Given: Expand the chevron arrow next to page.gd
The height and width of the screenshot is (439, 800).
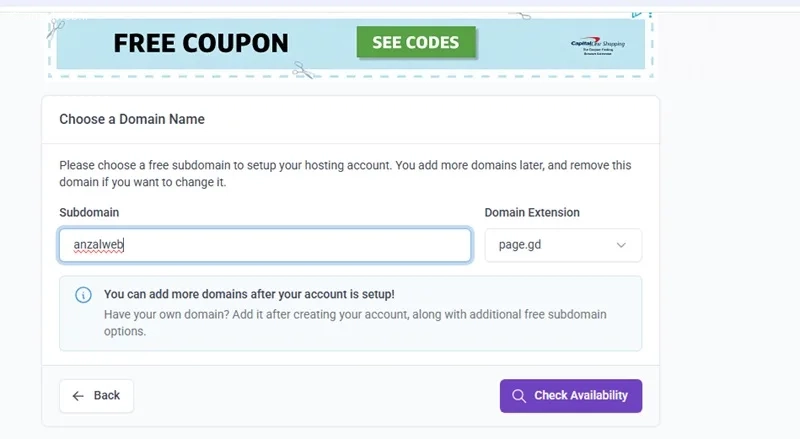Looking at the screenshot, I should [621, 245].
